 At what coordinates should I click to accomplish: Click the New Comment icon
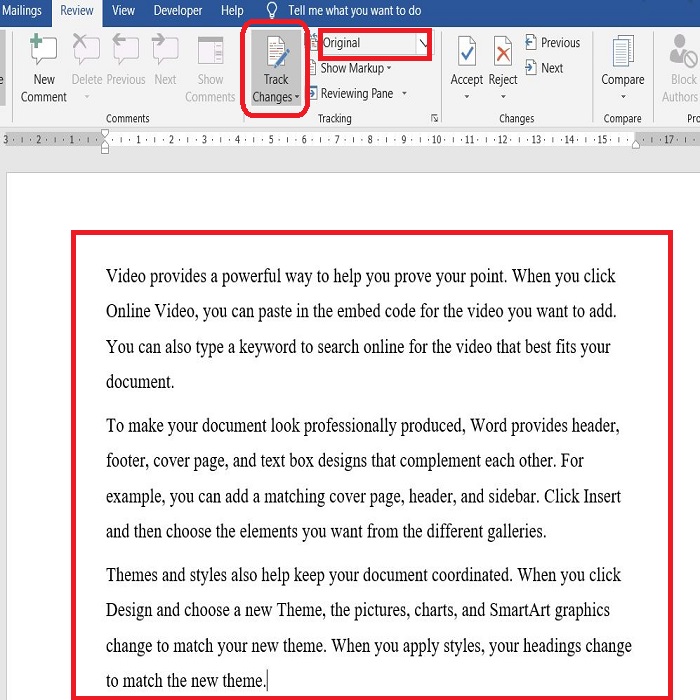(x=43, y=50)
